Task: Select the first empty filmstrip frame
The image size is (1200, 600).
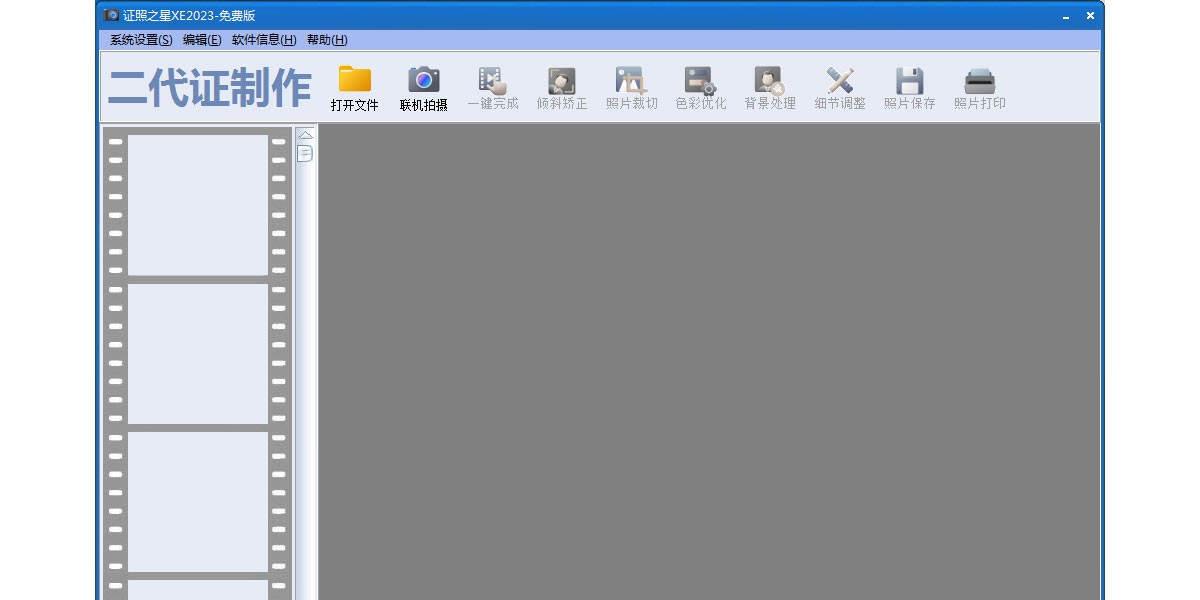Action: point(198,205)
